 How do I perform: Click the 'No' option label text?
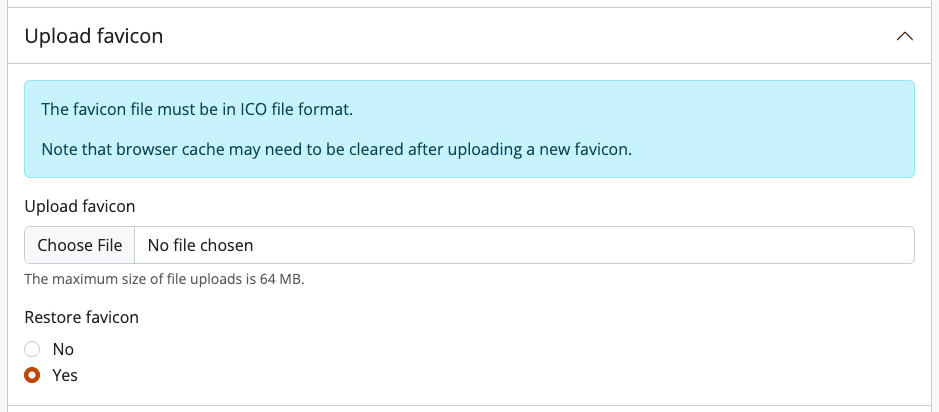coord(63,349)
